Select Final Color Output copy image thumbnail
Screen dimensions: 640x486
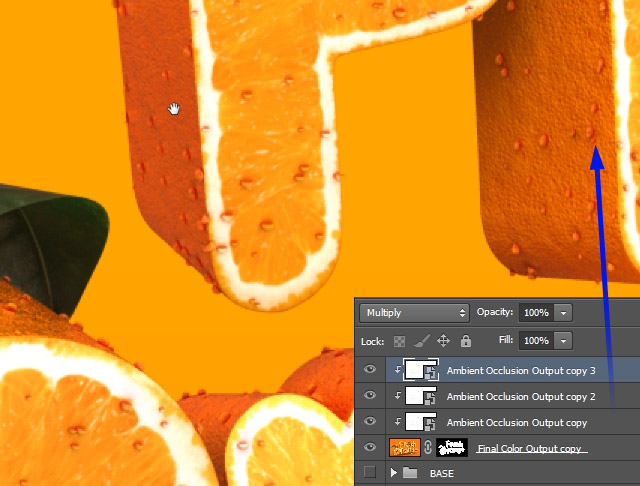tap(404, 448)
